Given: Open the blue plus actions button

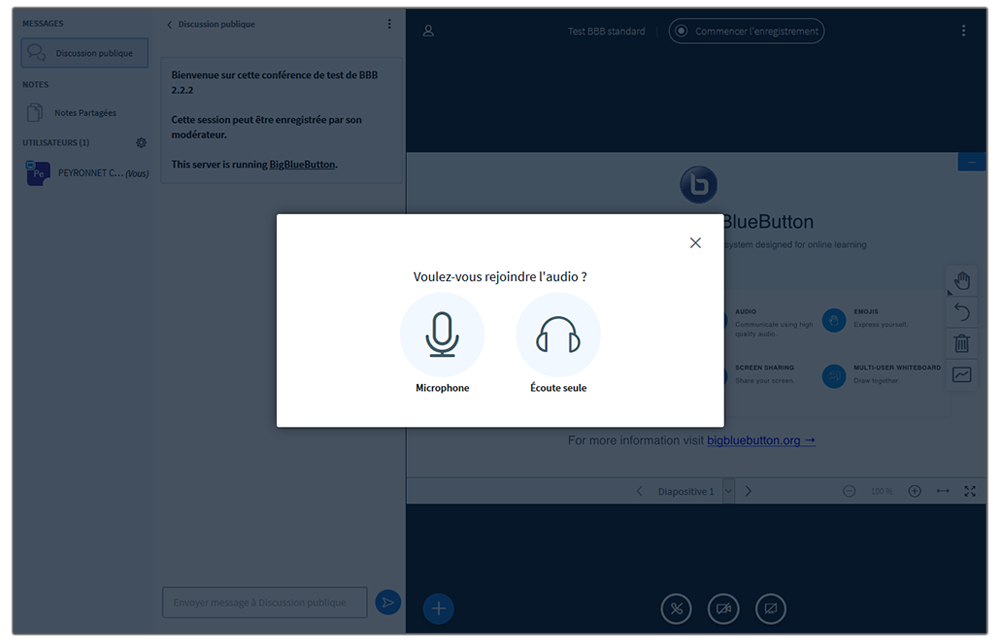Looking at the screenshot, I should pyautogui.click(x=438, y=608).
